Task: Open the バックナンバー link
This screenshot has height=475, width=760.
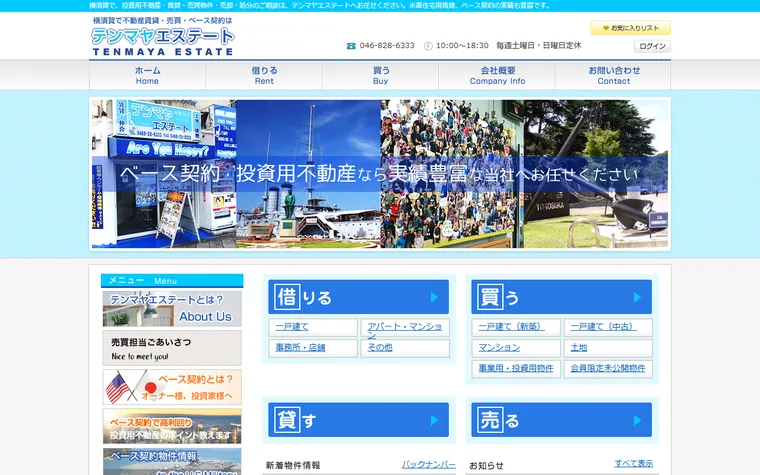Action: coord(428,465)
